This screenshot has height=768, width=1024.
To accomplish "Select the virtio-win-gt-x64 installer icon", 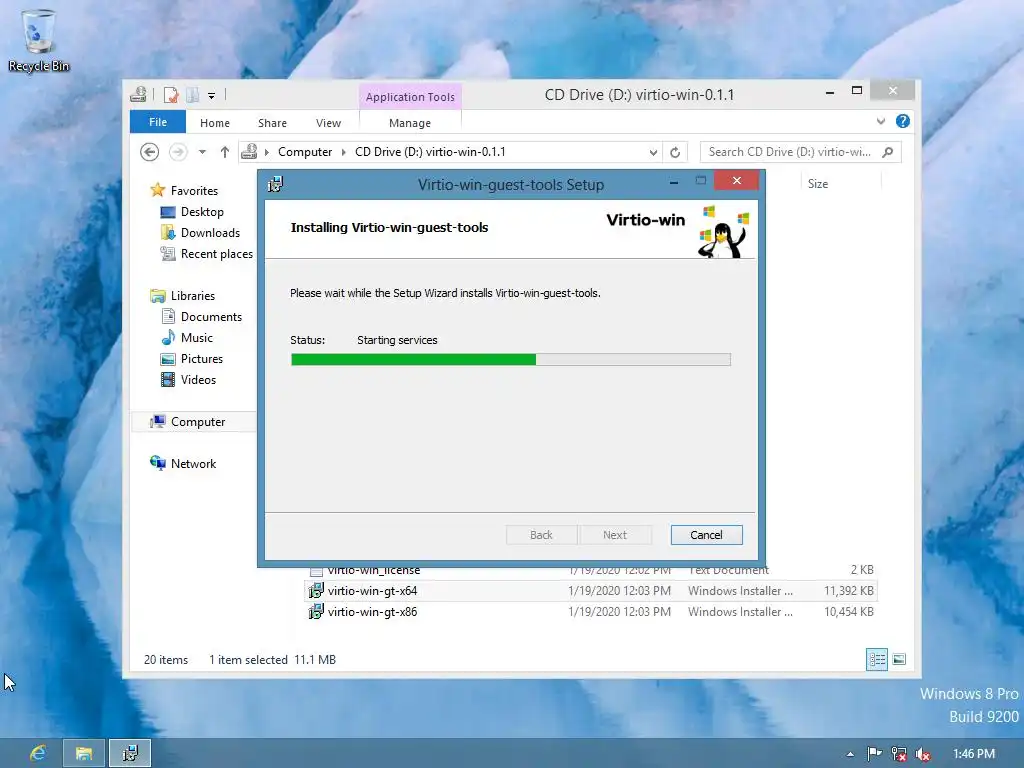I will [316, 591].
